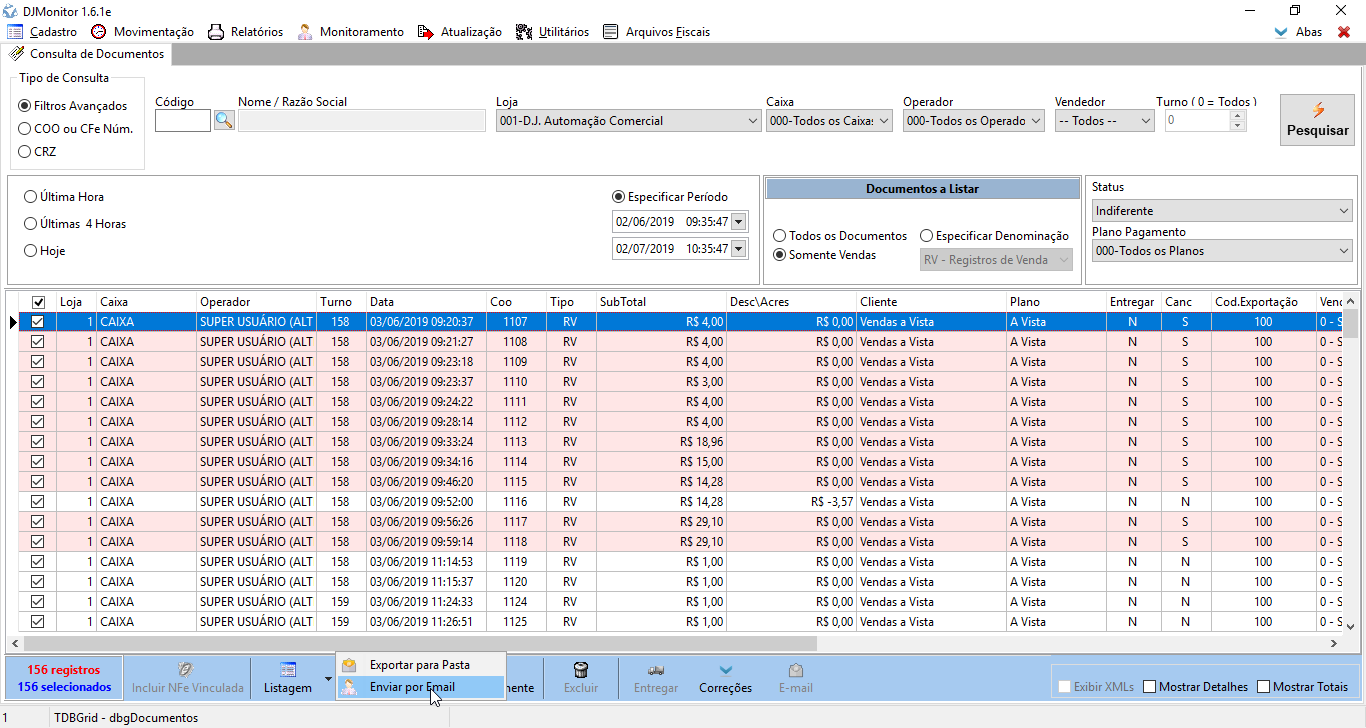
Task: Click the grid's horizontal scrollbar right arrow
Action: [x=1333, y=644]
